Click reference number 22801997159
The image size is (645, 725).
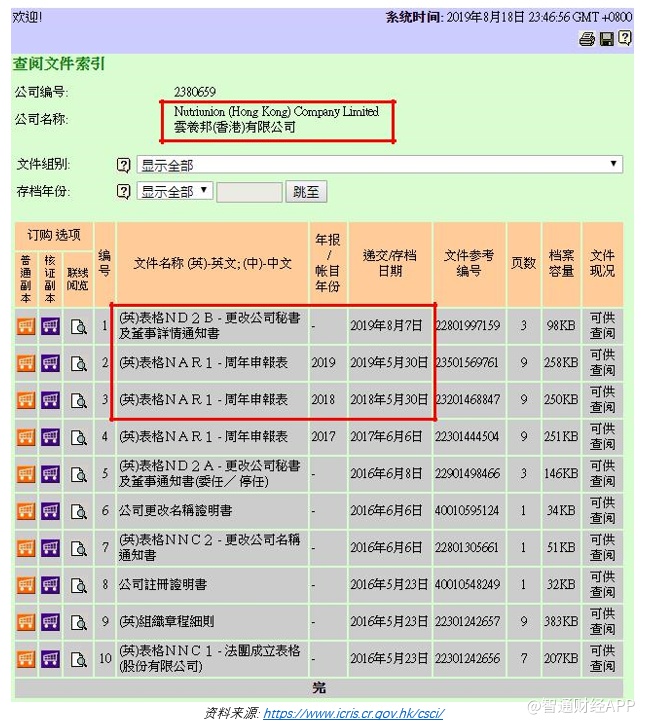pyautogui.click(x=467, y=326)
